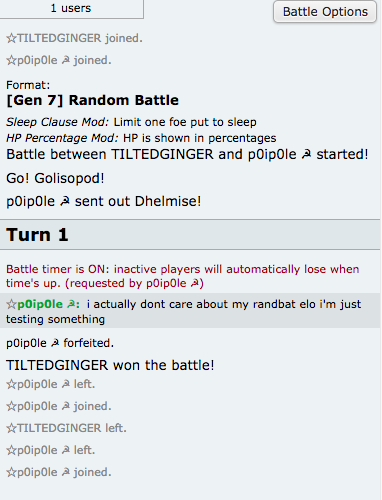Click TILTEDGINGER won the battle text
382x500 pixels.
click(110, 365)
